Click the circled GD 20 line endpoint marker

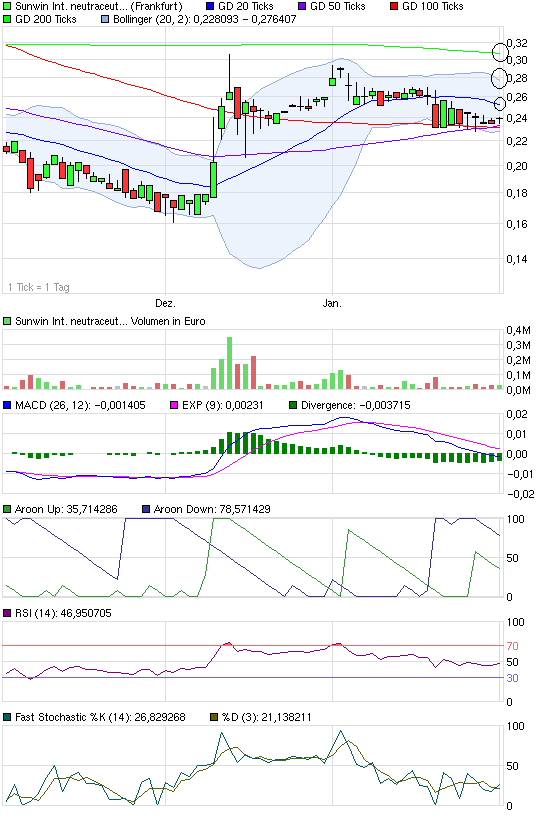[501, 103]
